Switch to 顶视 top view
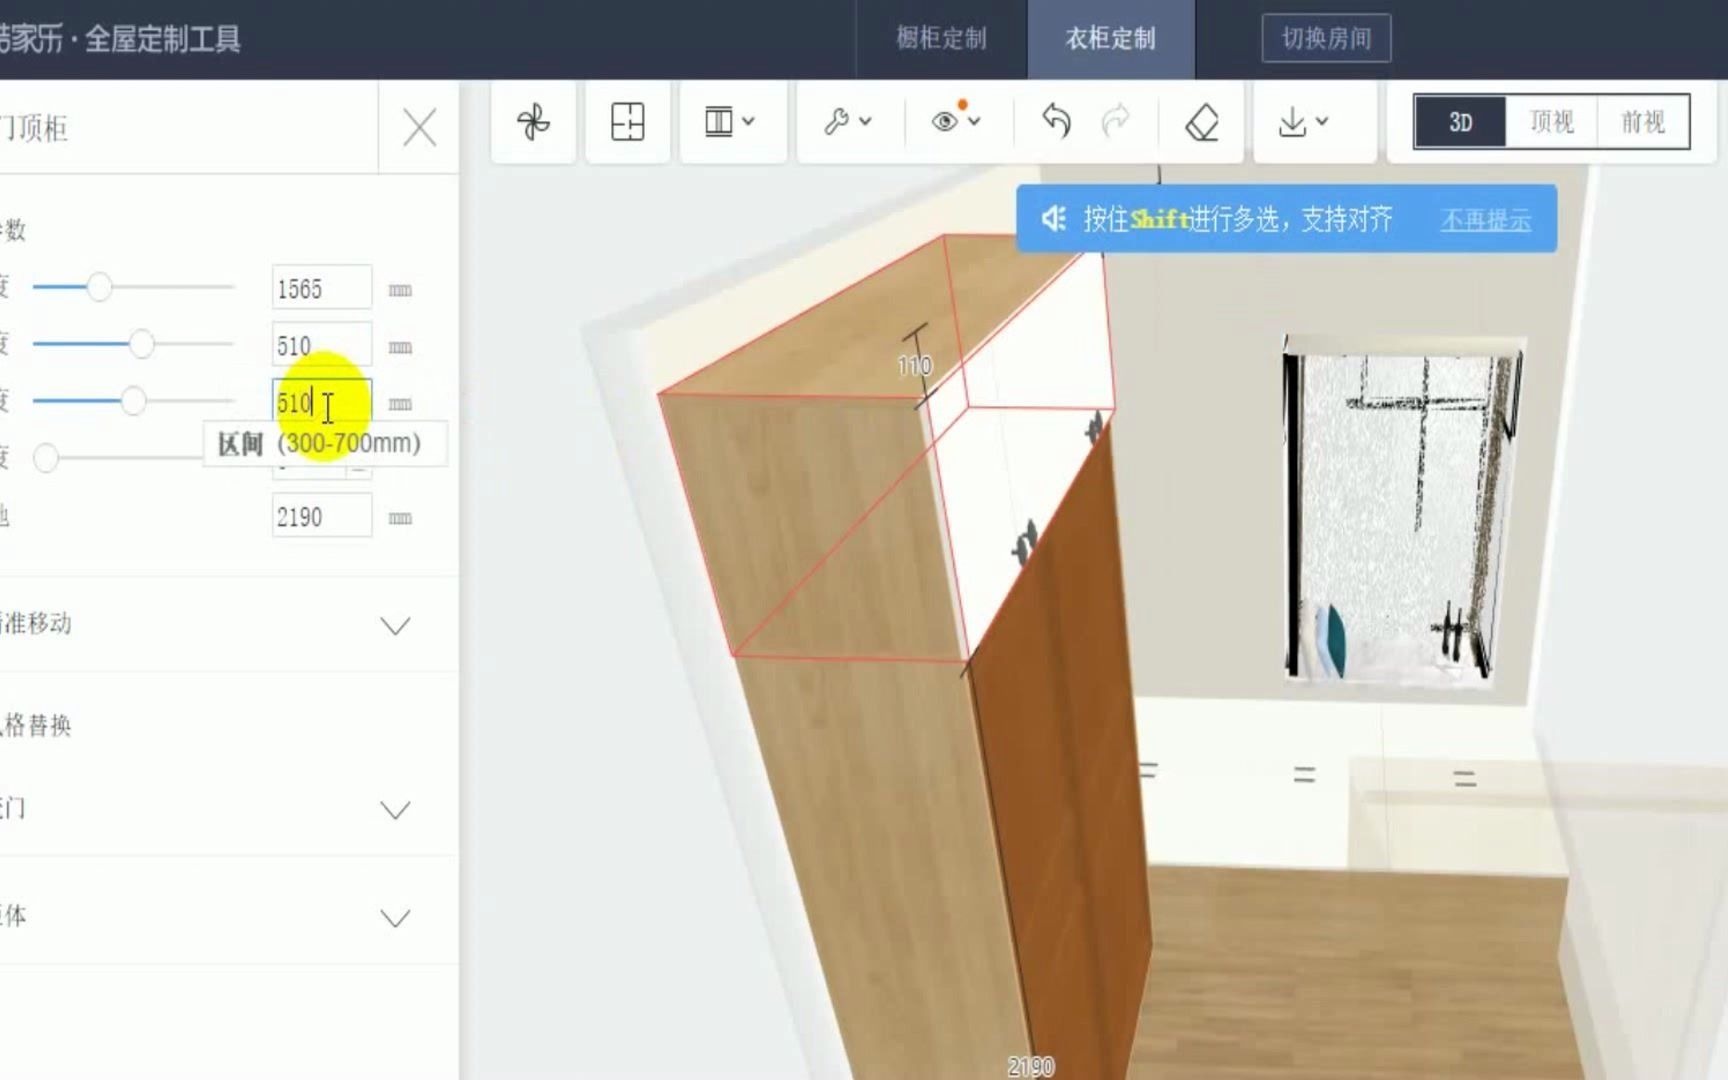Screen dimensions: 1728x1080 1551,121
